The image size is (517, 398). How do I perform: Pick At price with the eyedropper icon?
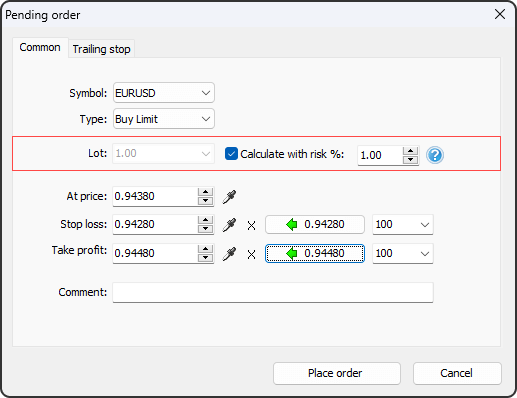pyautogui.click(x=229, y=197)
